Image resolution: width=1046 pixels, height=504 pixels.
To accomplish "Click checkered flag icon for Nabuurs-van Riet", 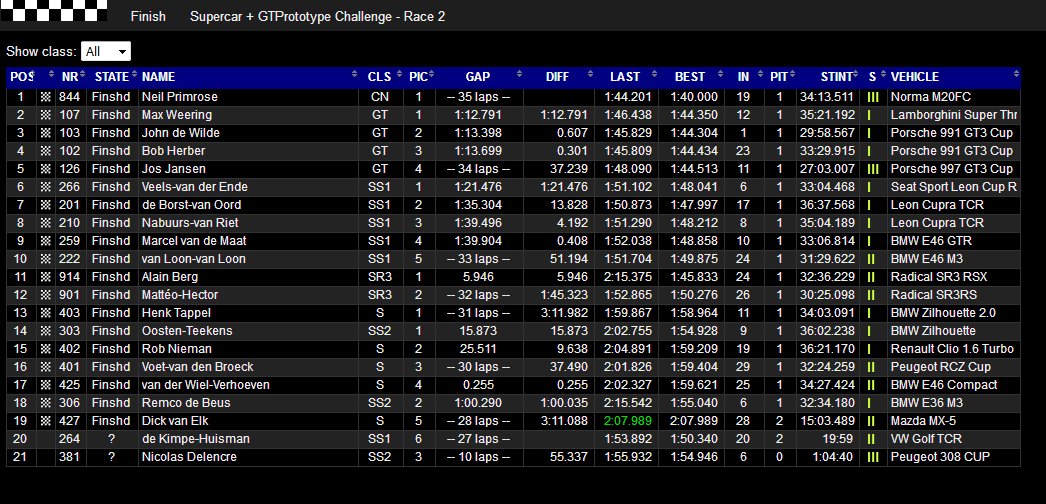I will click(x=45, y=223).
